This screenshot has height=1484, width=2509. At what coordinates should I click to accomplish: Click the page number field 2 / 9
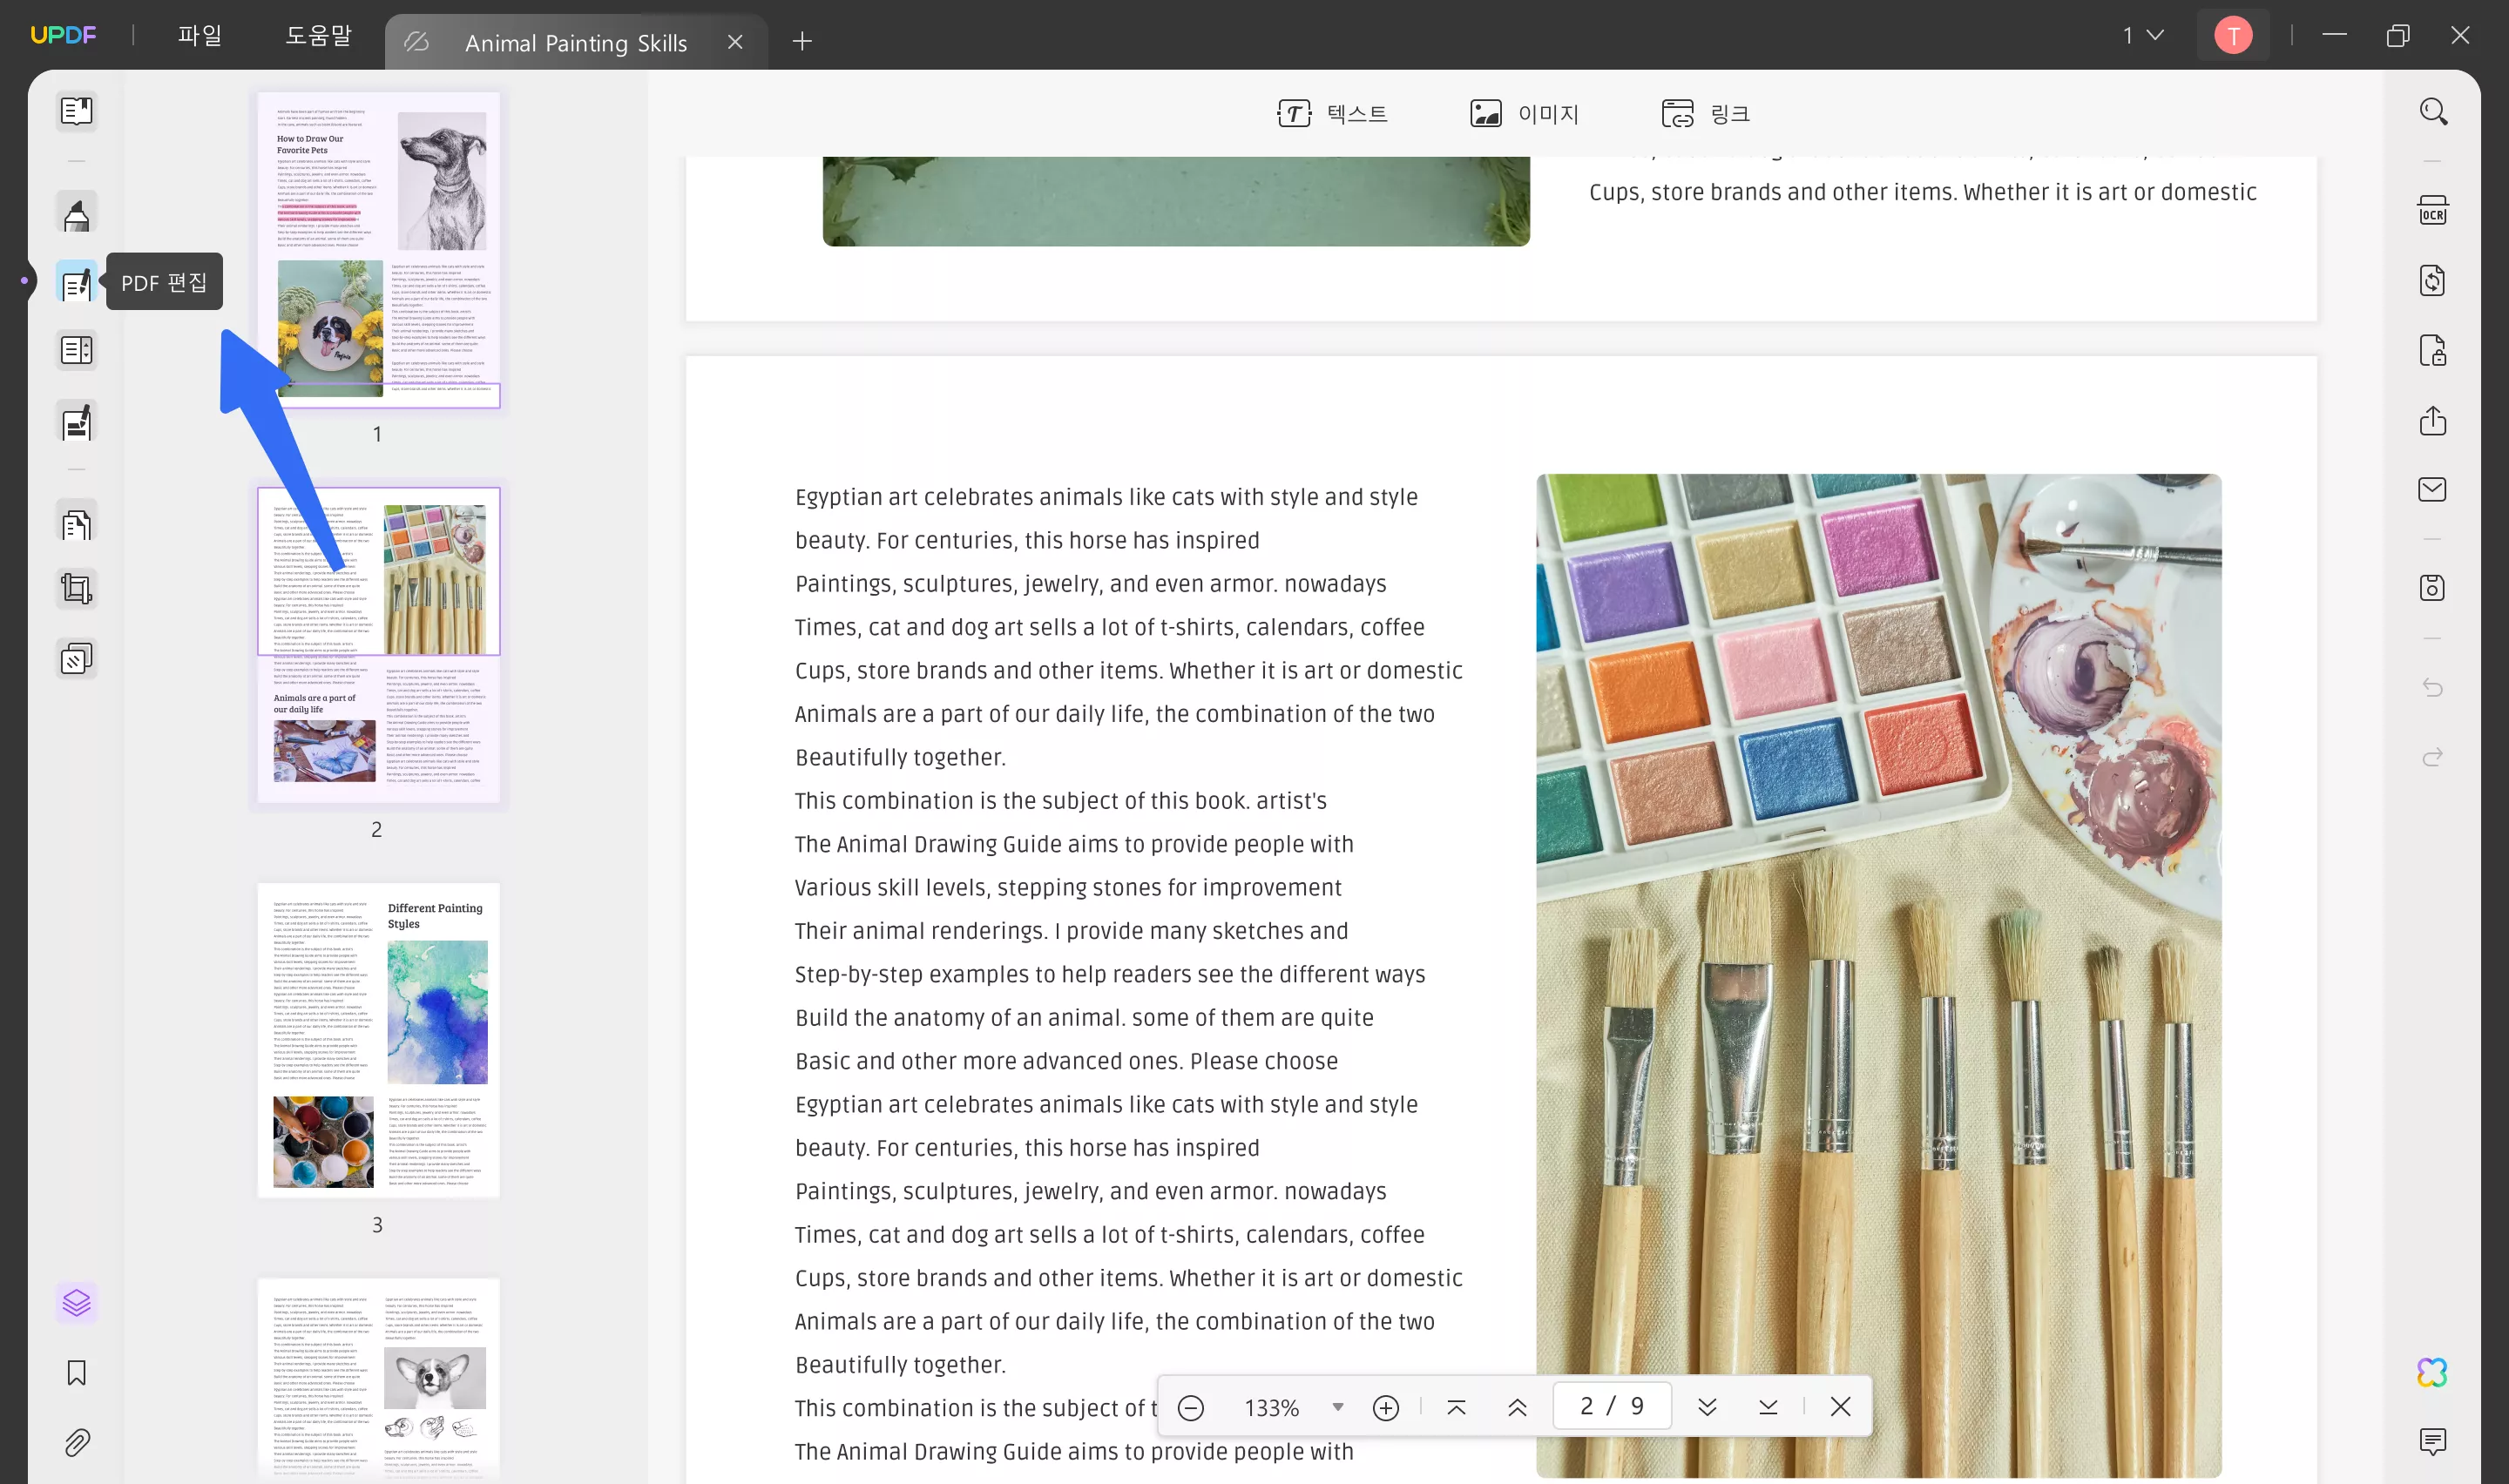coord(1611,1407)
